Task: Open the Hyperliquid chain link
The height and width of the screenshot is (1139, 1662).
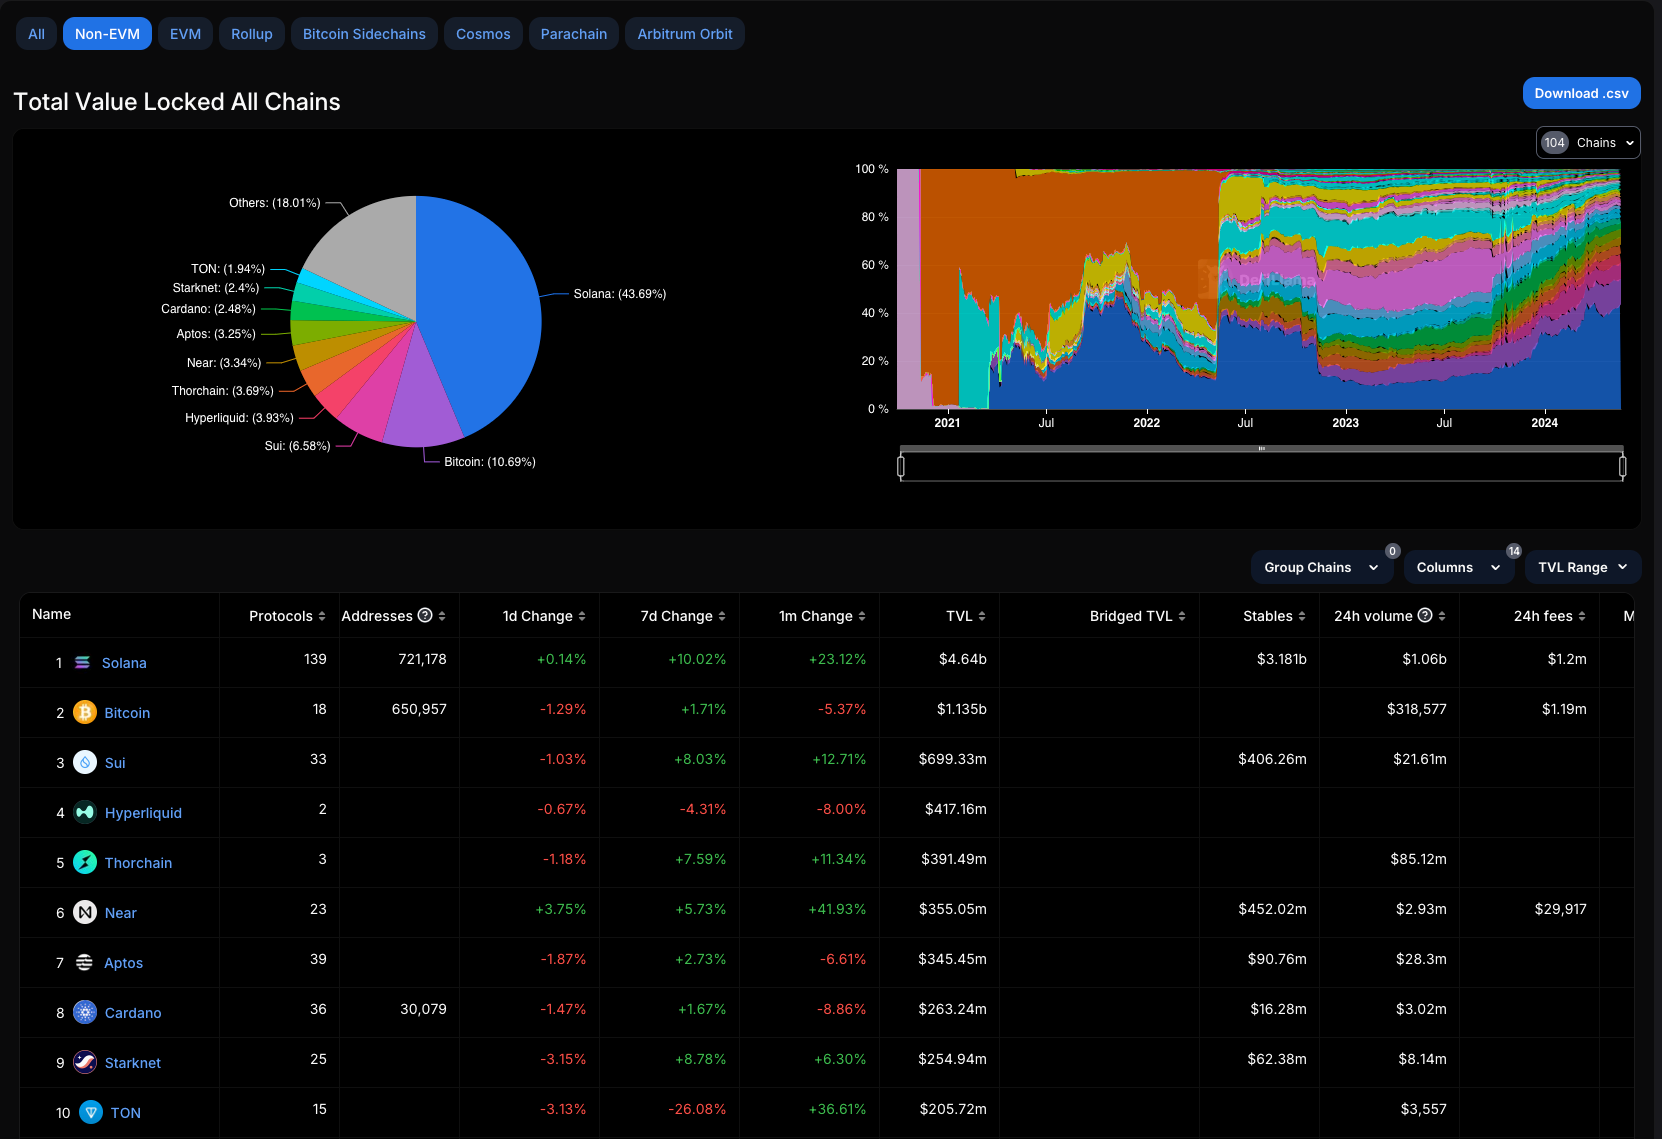Action: [143, 813]
